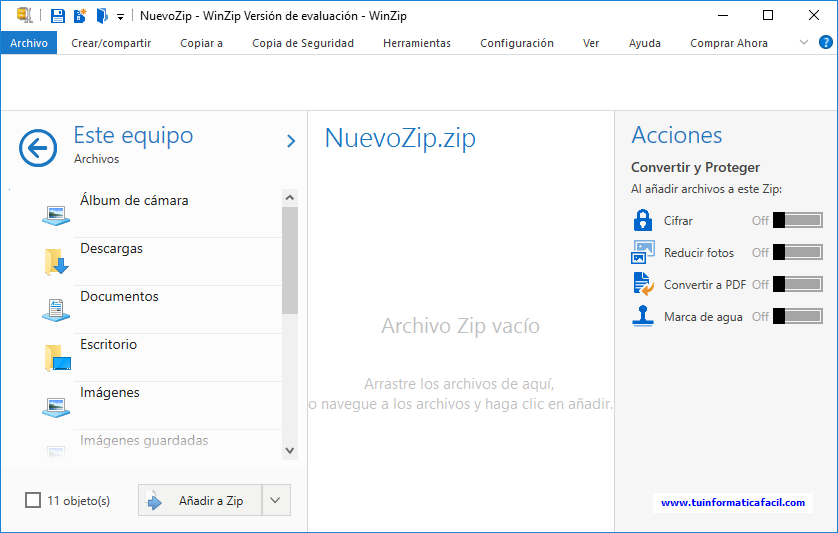Click the file list scrollbar thumb
The width and height of the screenshot is (838, 533).
pos(290,260)
